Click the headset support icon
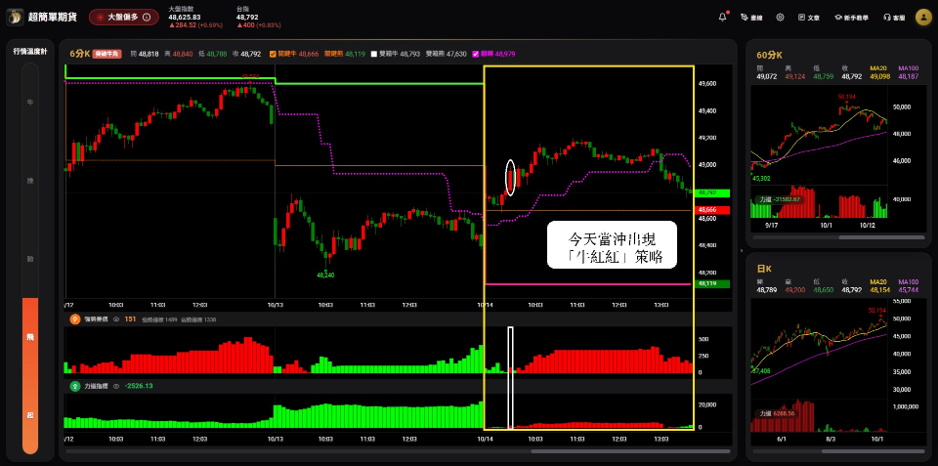The image size is (938, 466). point(887,17)
